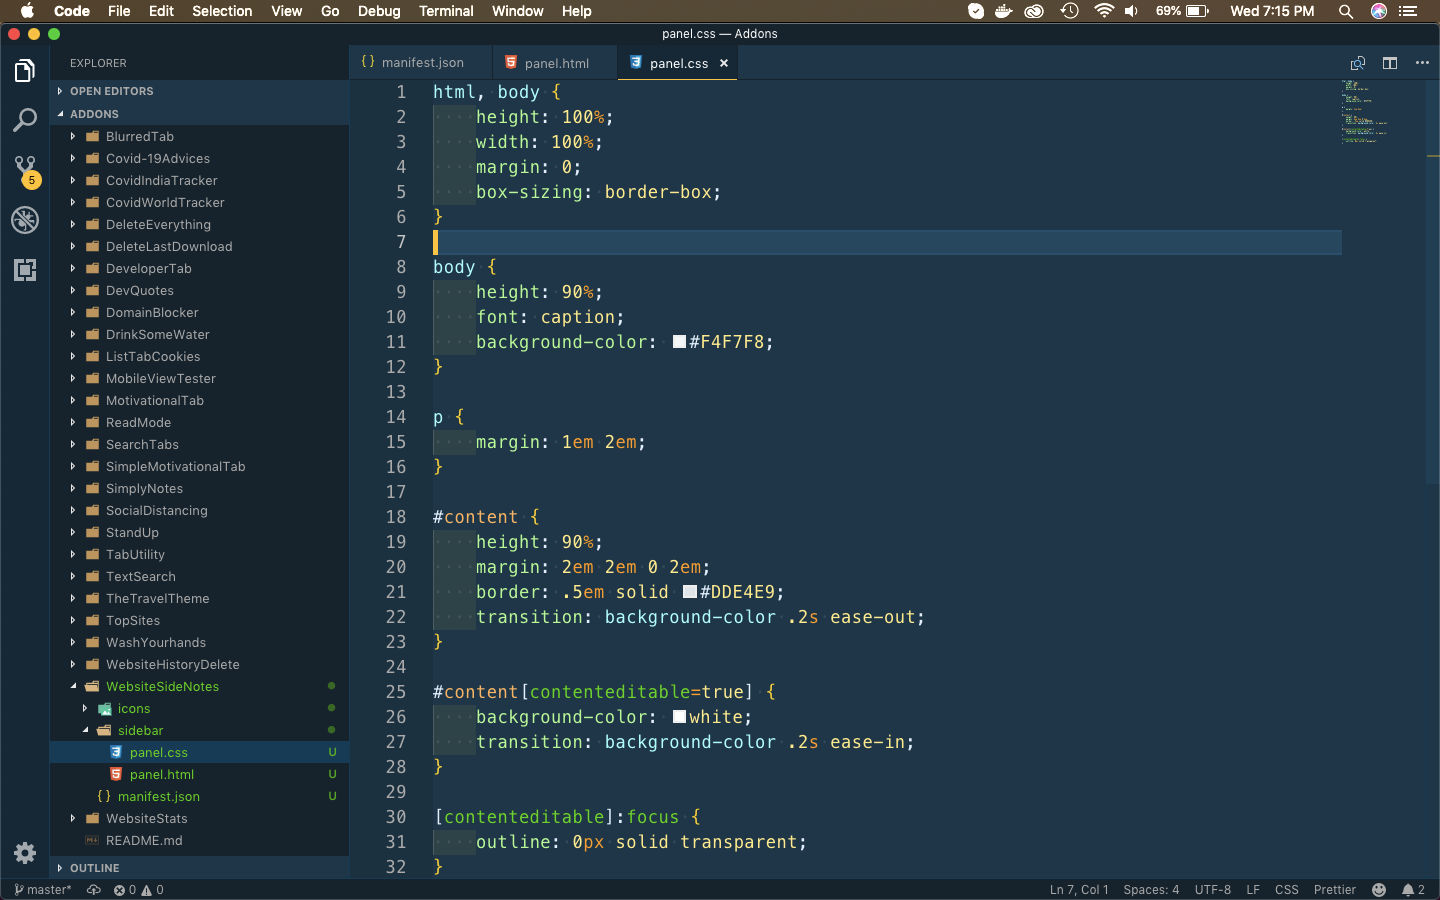Open macOS Spotlight search icon
The height and width of the screenshot is (900, 1440).
coord(1346,11)
